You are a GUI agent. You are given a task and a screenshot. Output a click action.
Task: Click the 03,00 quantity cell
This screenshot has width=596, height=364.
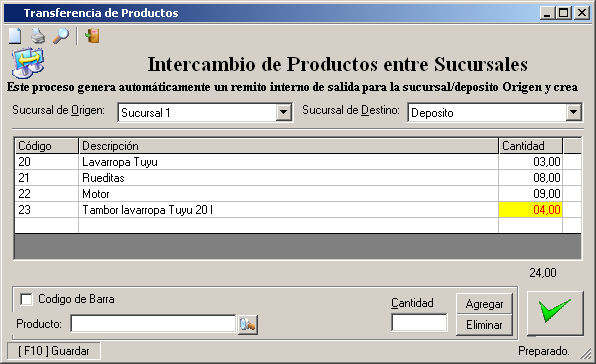pyautogui.click(x=531, y=162)
